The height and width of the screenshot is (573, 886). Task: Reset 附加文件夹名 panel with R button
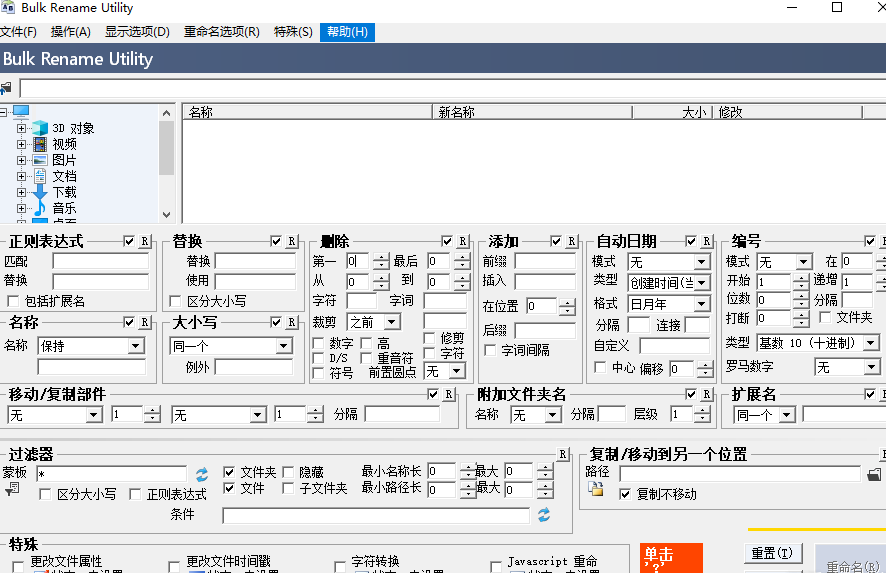click(x=707, y=394)
